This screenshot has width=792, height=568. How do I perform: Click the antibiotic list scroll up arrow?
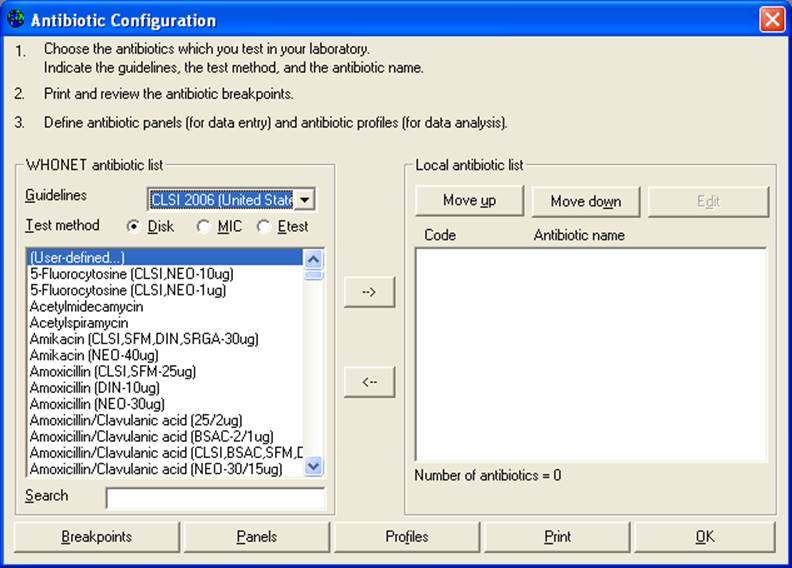pyautogui.click(x=313, y=259)
